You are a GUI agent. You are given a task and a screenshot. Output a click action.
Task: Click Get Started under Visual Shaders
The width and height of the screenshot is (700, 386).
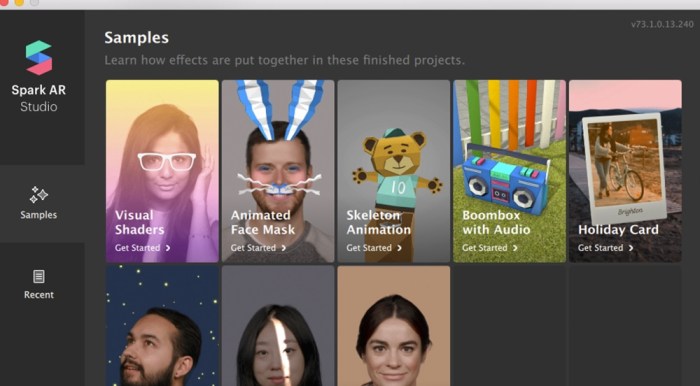(x=142, y=248)
